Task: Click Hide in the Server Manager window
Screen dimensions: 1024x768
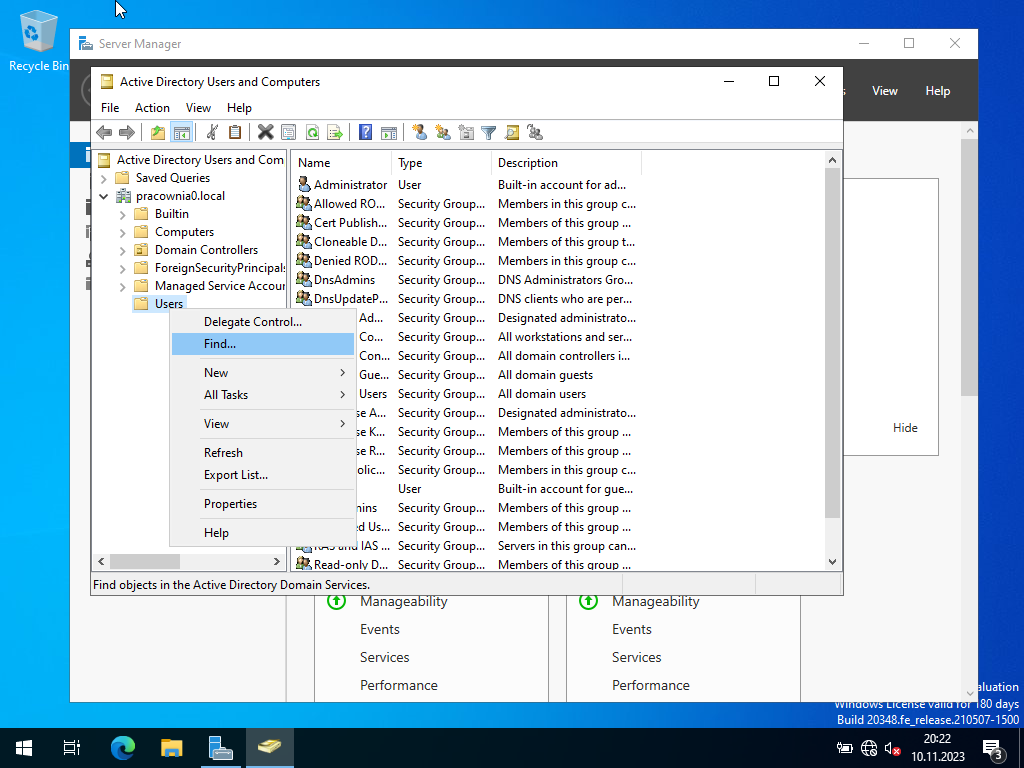Action: tap(904, 428)
